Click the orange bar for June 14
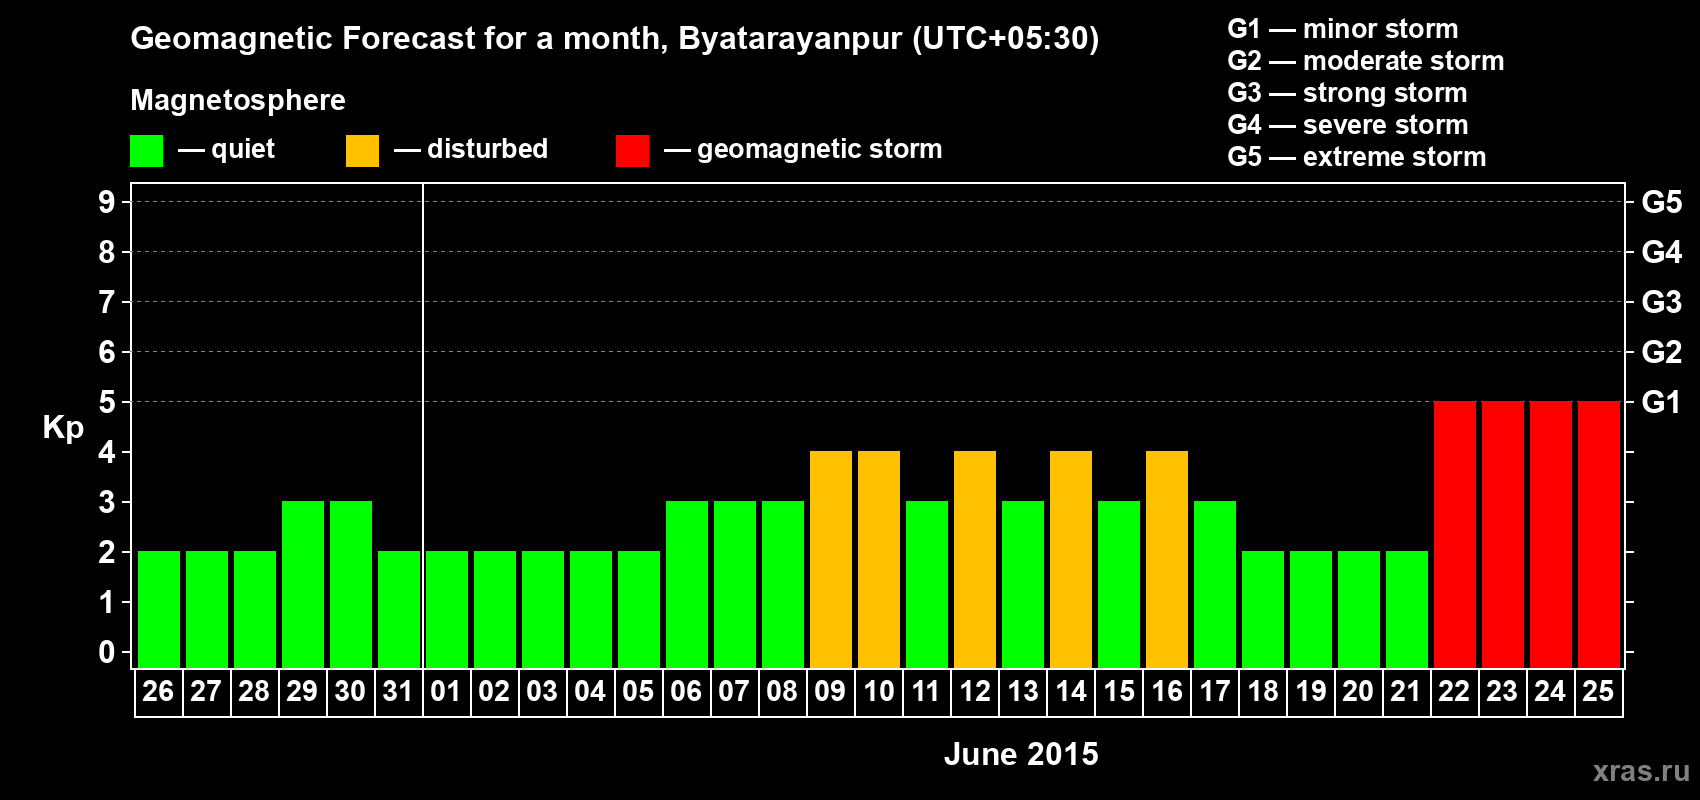 (1071, 559)
